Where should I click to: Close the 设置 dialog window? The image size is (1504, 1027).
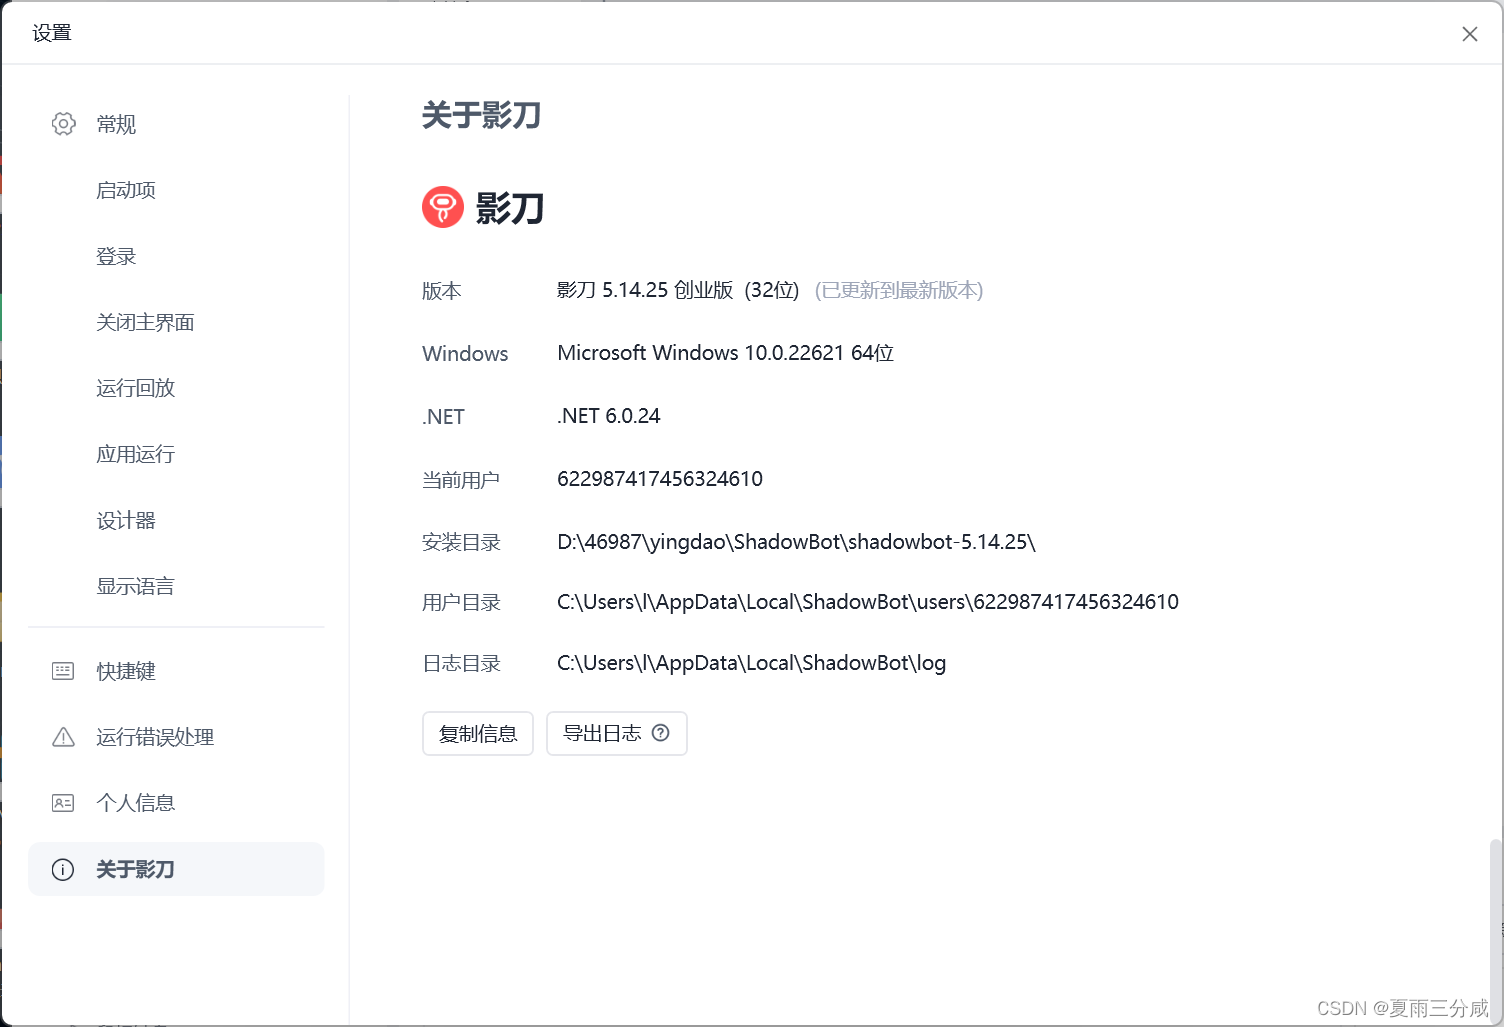pos(1469,34)
